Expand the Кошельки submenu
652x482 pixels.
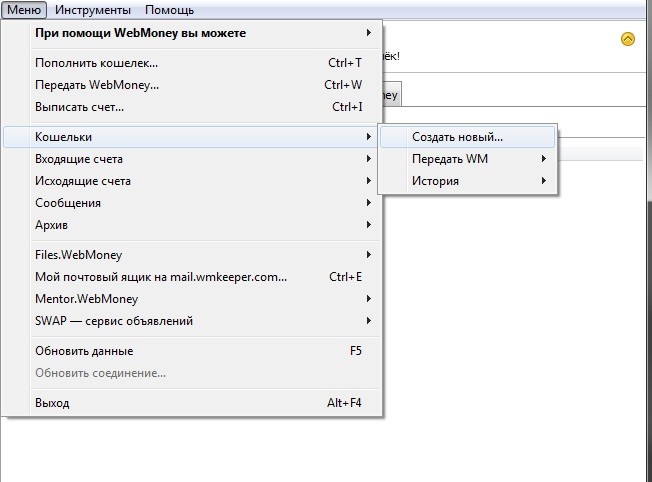coord(192,137)
